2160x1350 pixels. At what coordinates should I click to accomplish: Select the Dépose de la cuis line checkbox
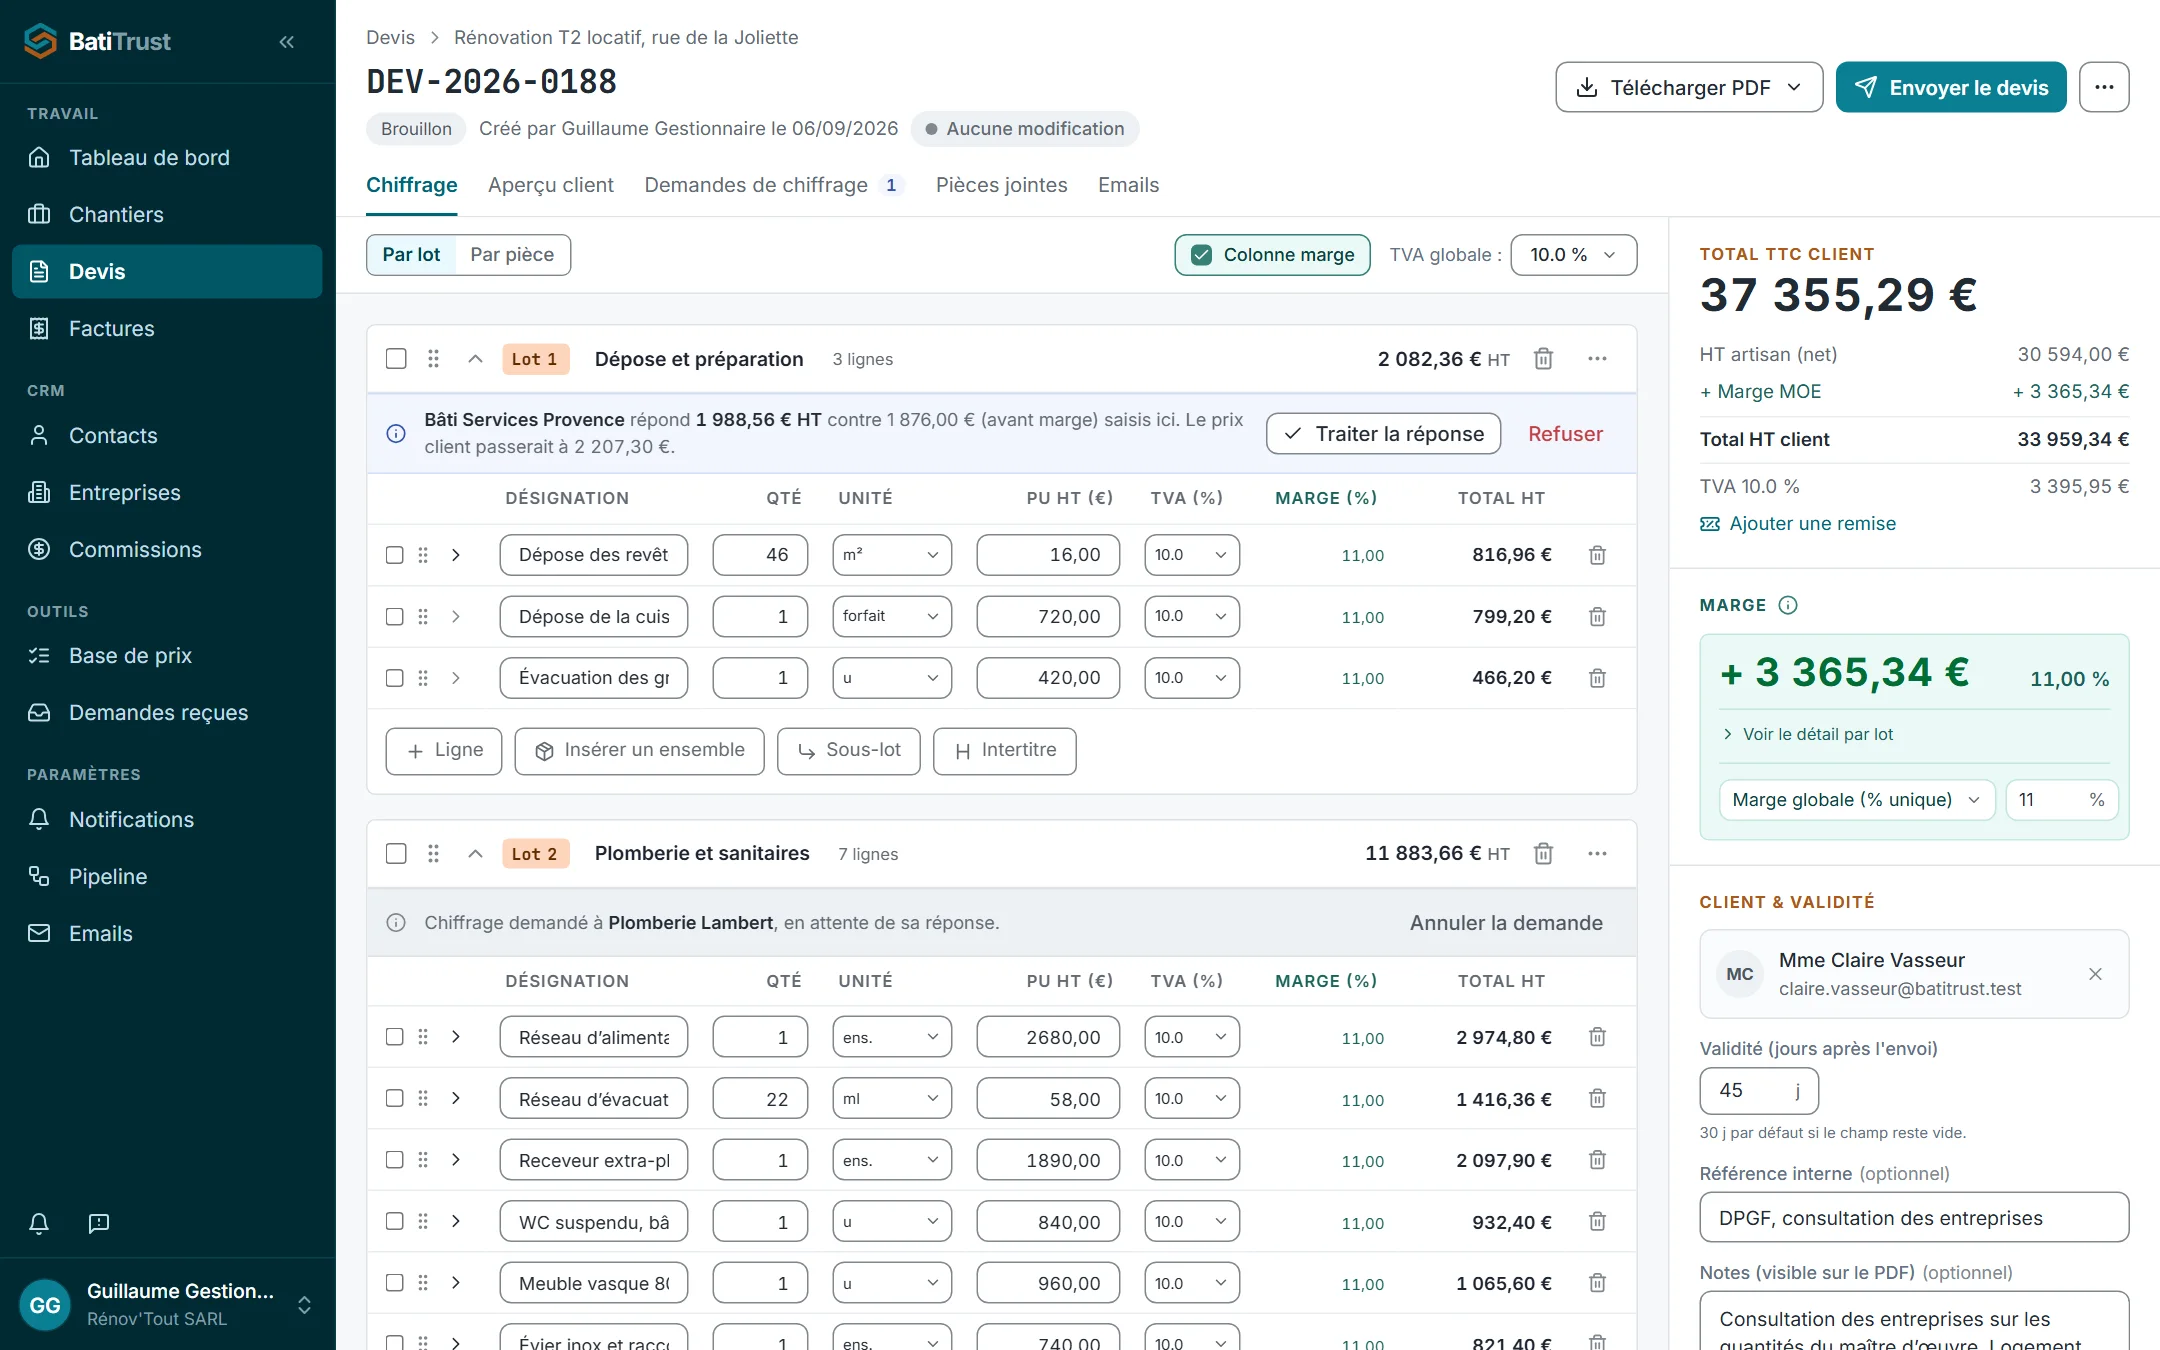[395, 617]
